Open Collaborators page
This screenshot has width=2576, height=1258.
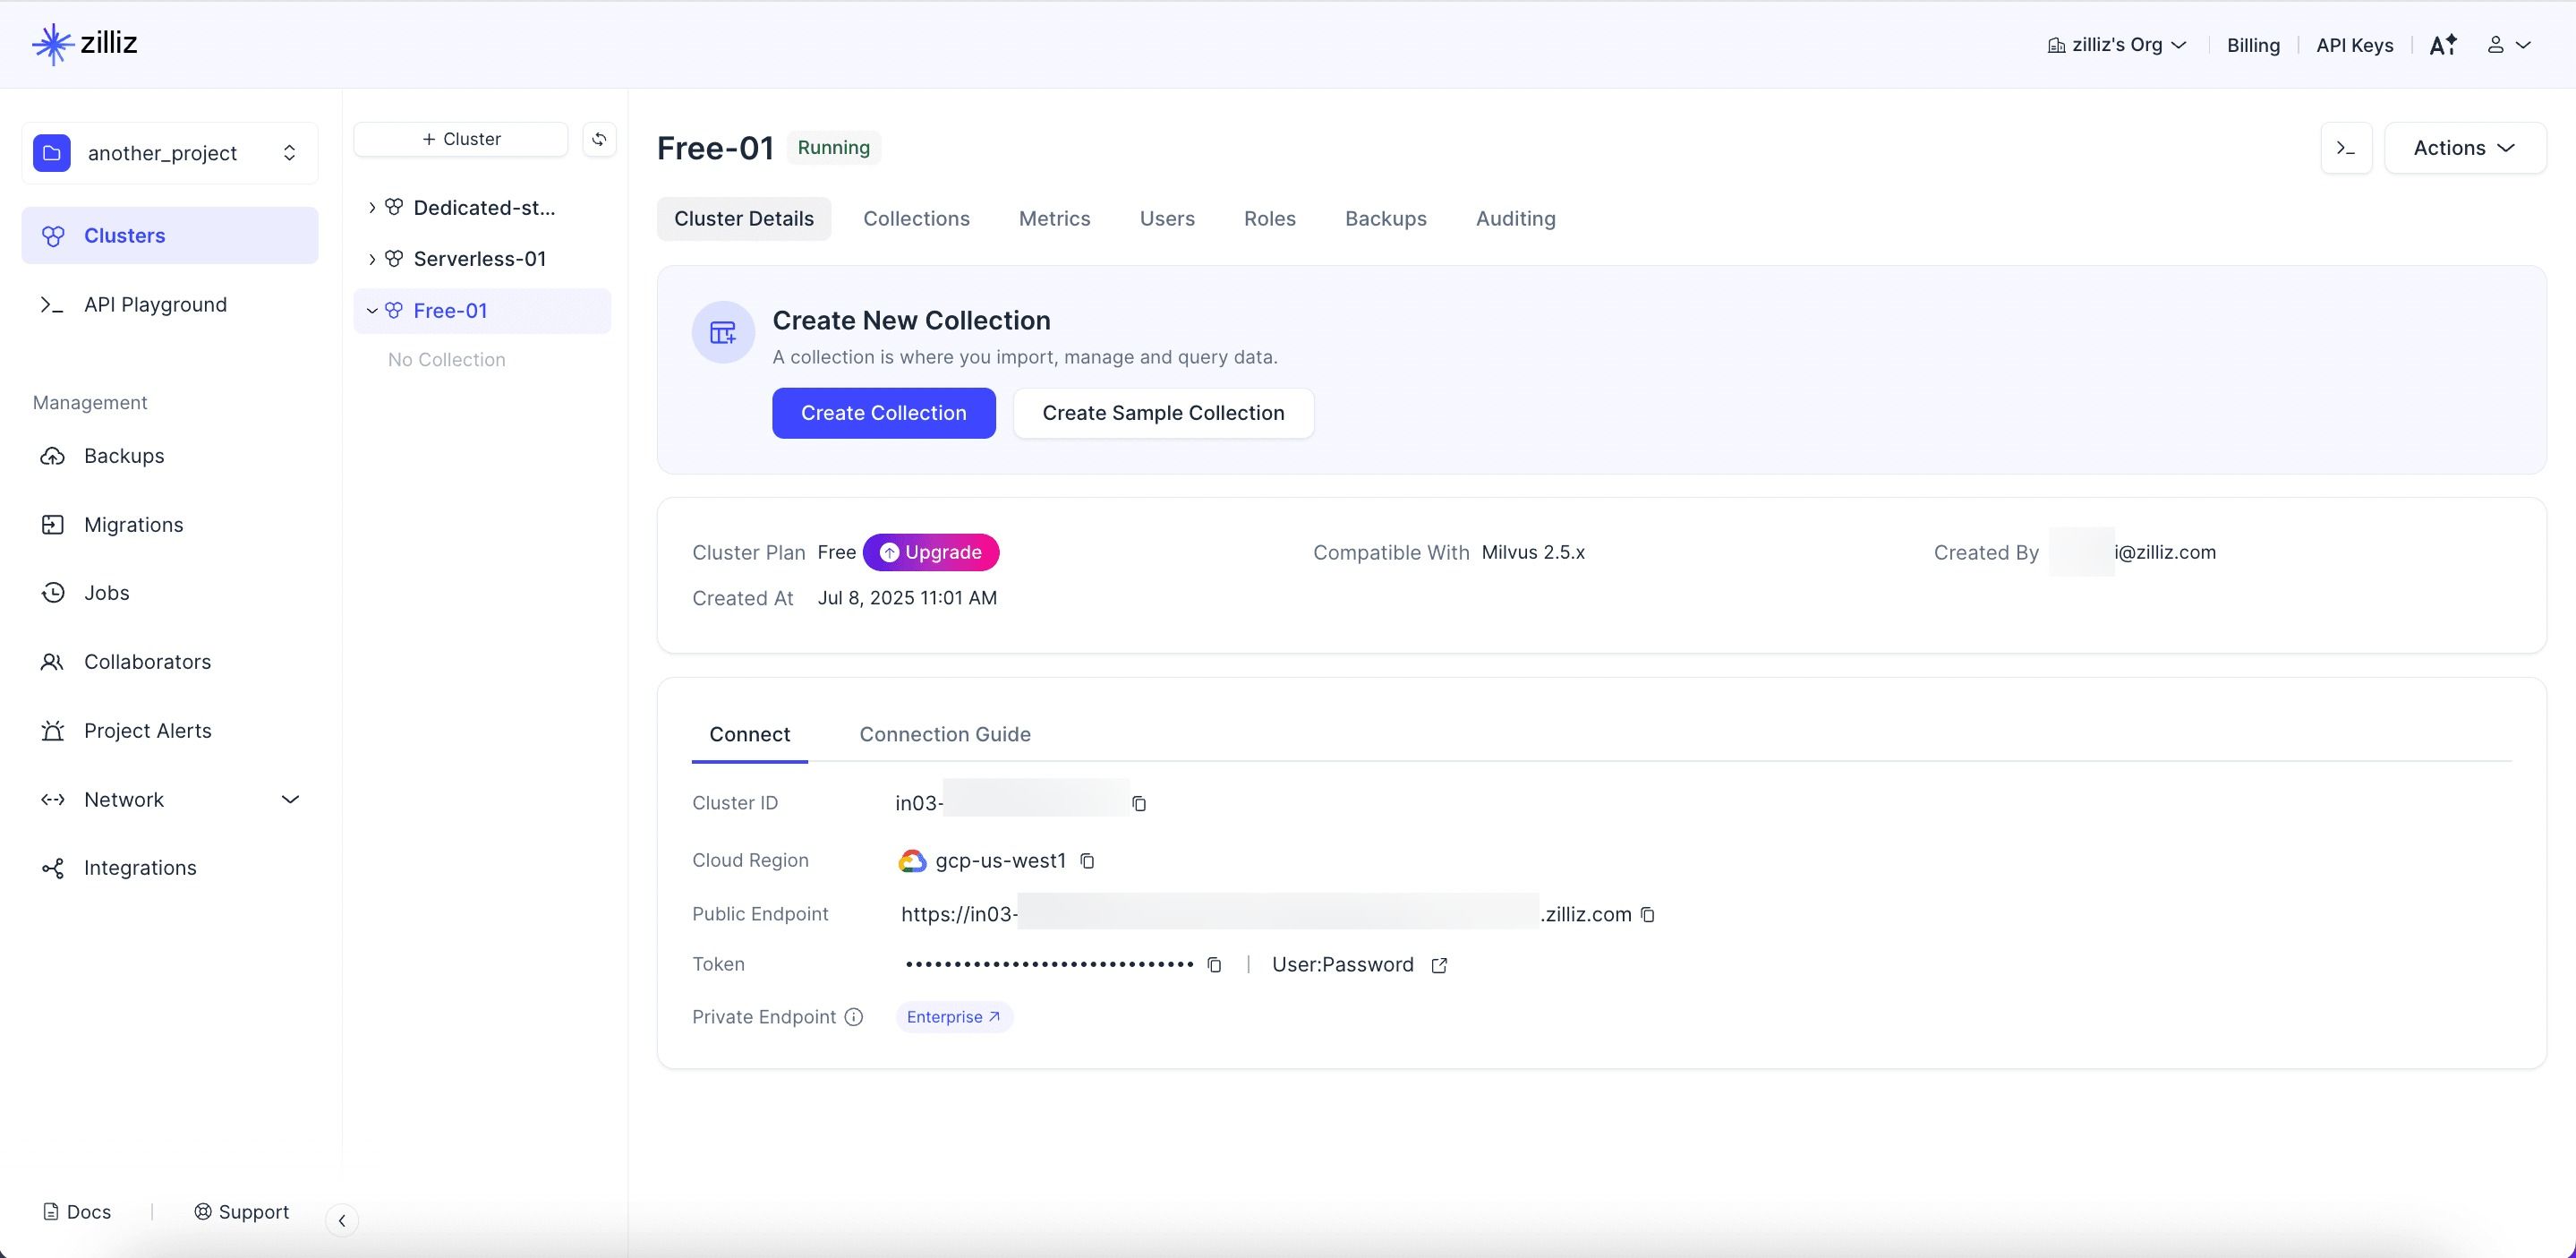(x=170, y=662)
